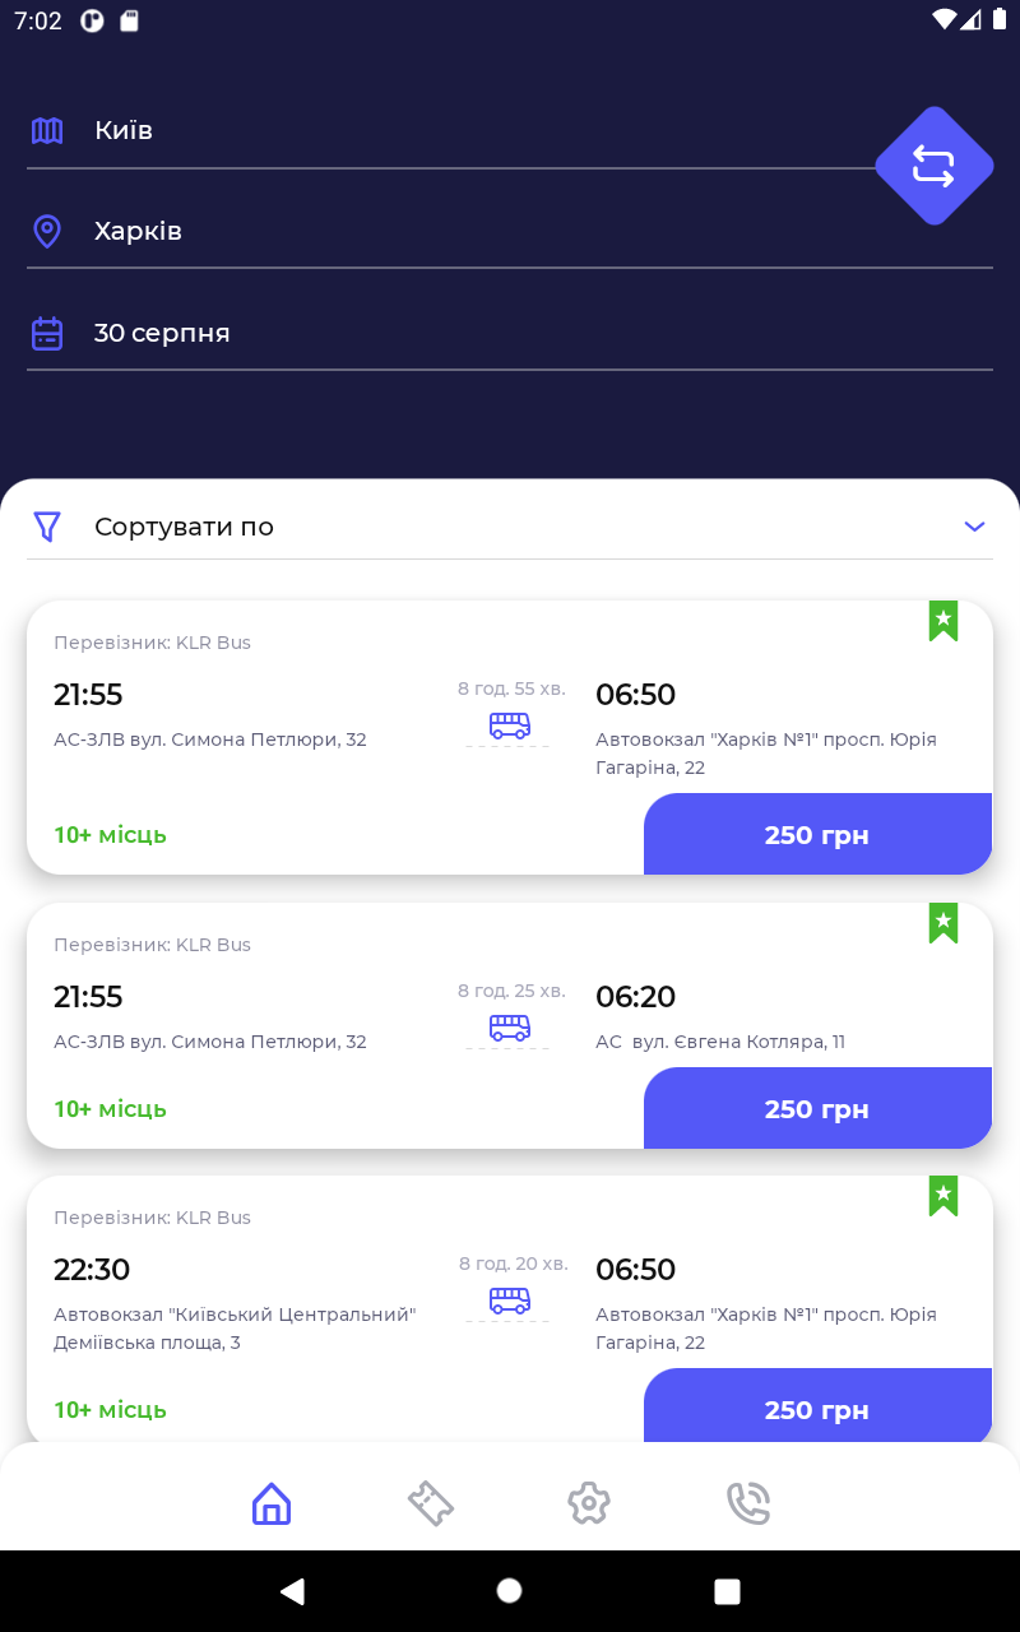Tap the Android circular home button
This screenshot has height=1632, width=1020.
(509, 1591)
